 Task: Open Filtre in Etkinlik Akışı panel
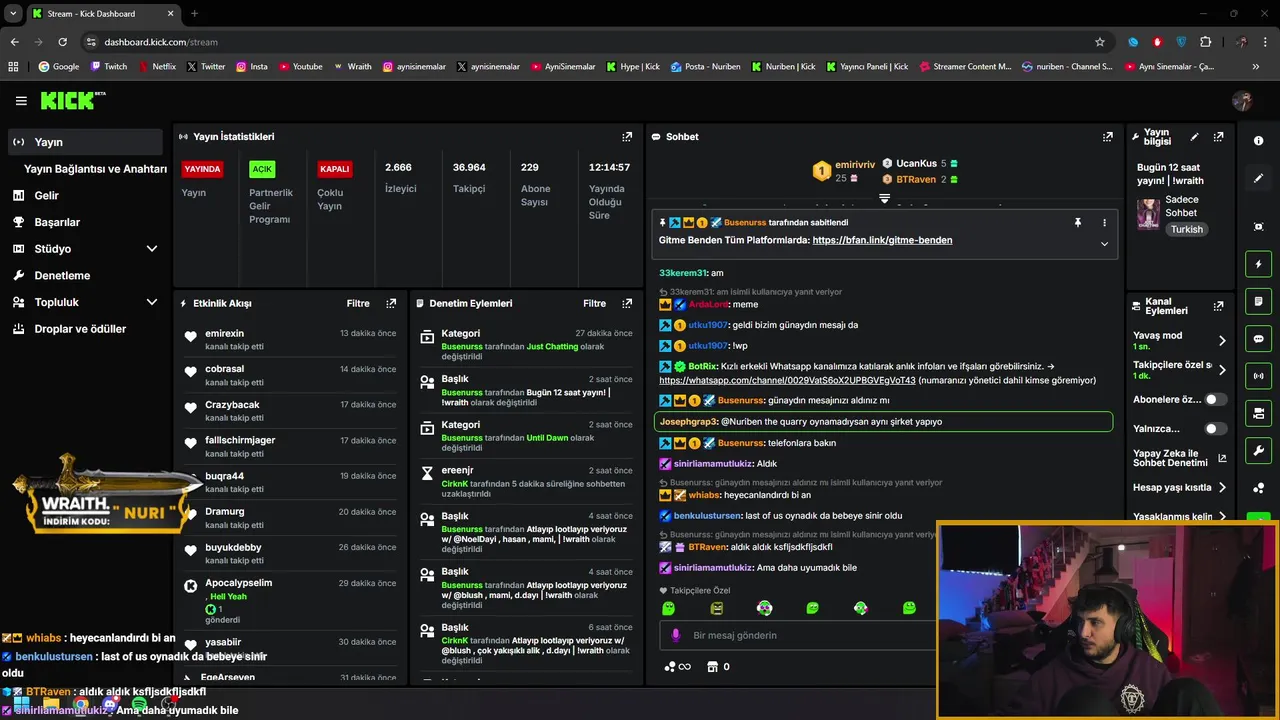358,303
